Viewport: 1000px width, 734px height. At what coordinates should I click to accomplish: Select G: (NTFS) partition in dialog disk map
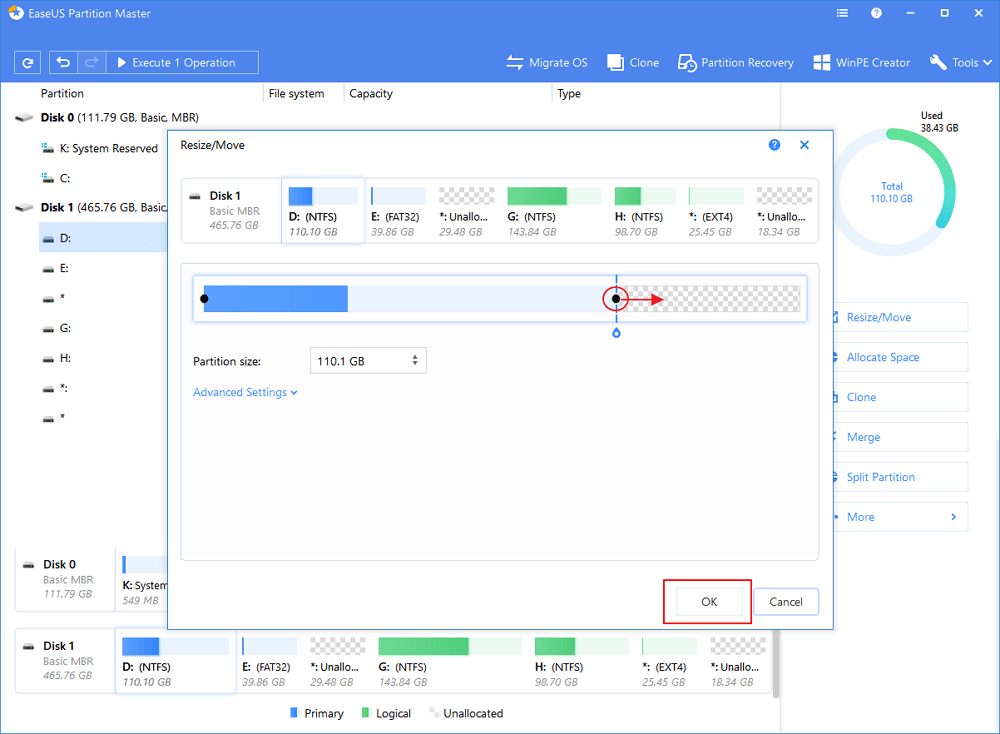pos(554,212)
